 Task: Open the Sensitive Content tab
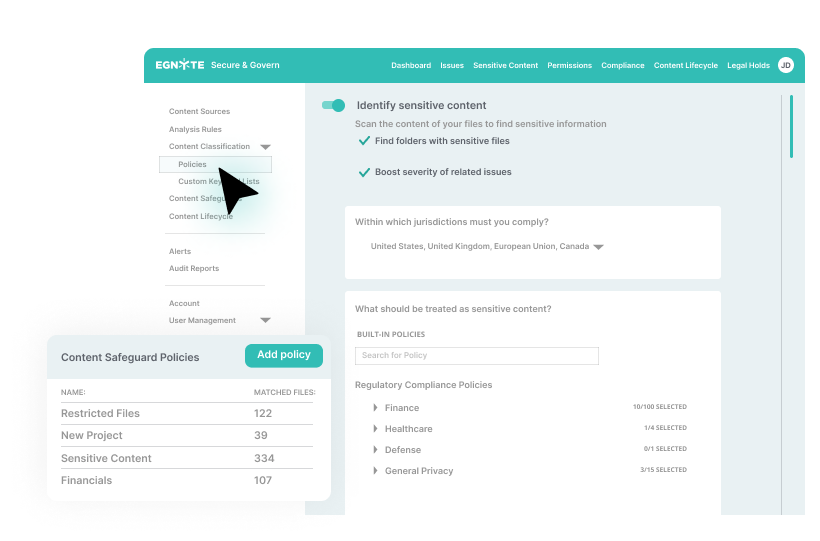click(x=505, y=66)
